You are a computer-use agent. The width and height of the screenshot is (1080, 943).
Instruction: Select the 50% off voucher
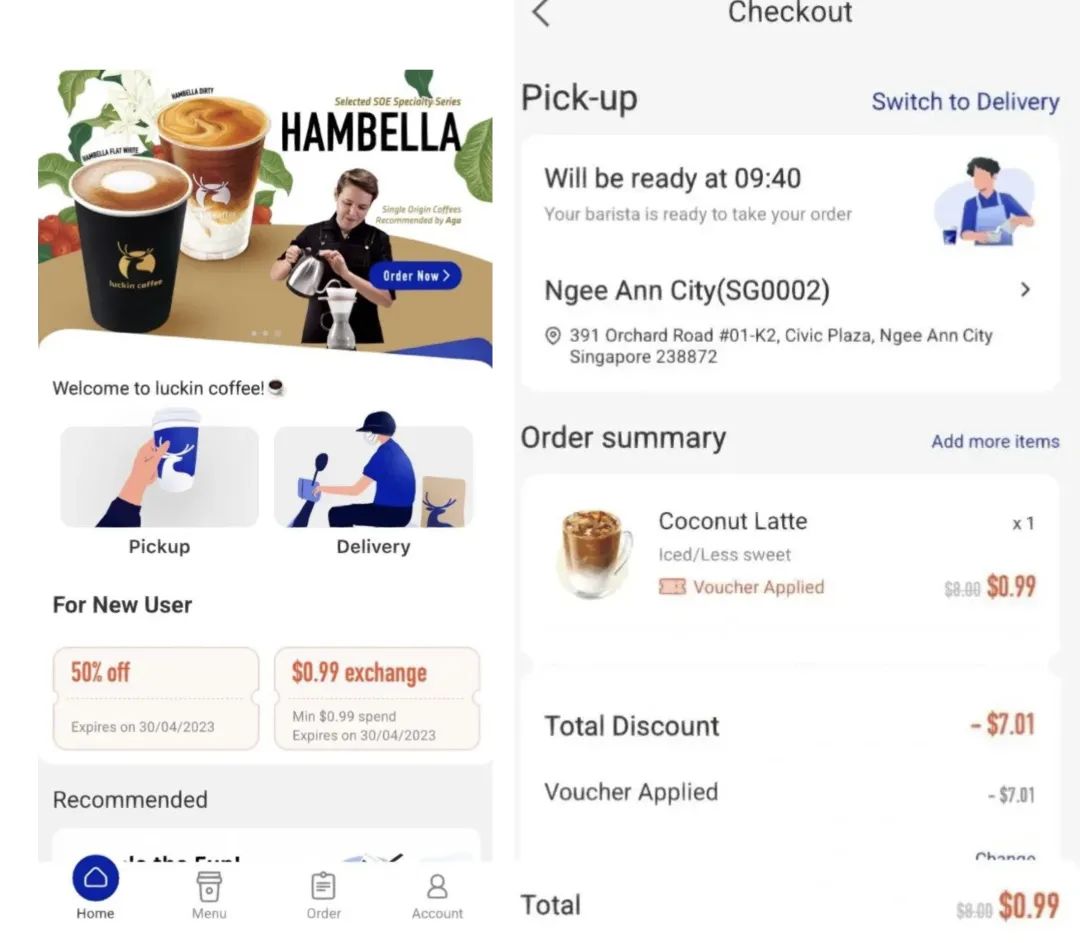point(156,698)
